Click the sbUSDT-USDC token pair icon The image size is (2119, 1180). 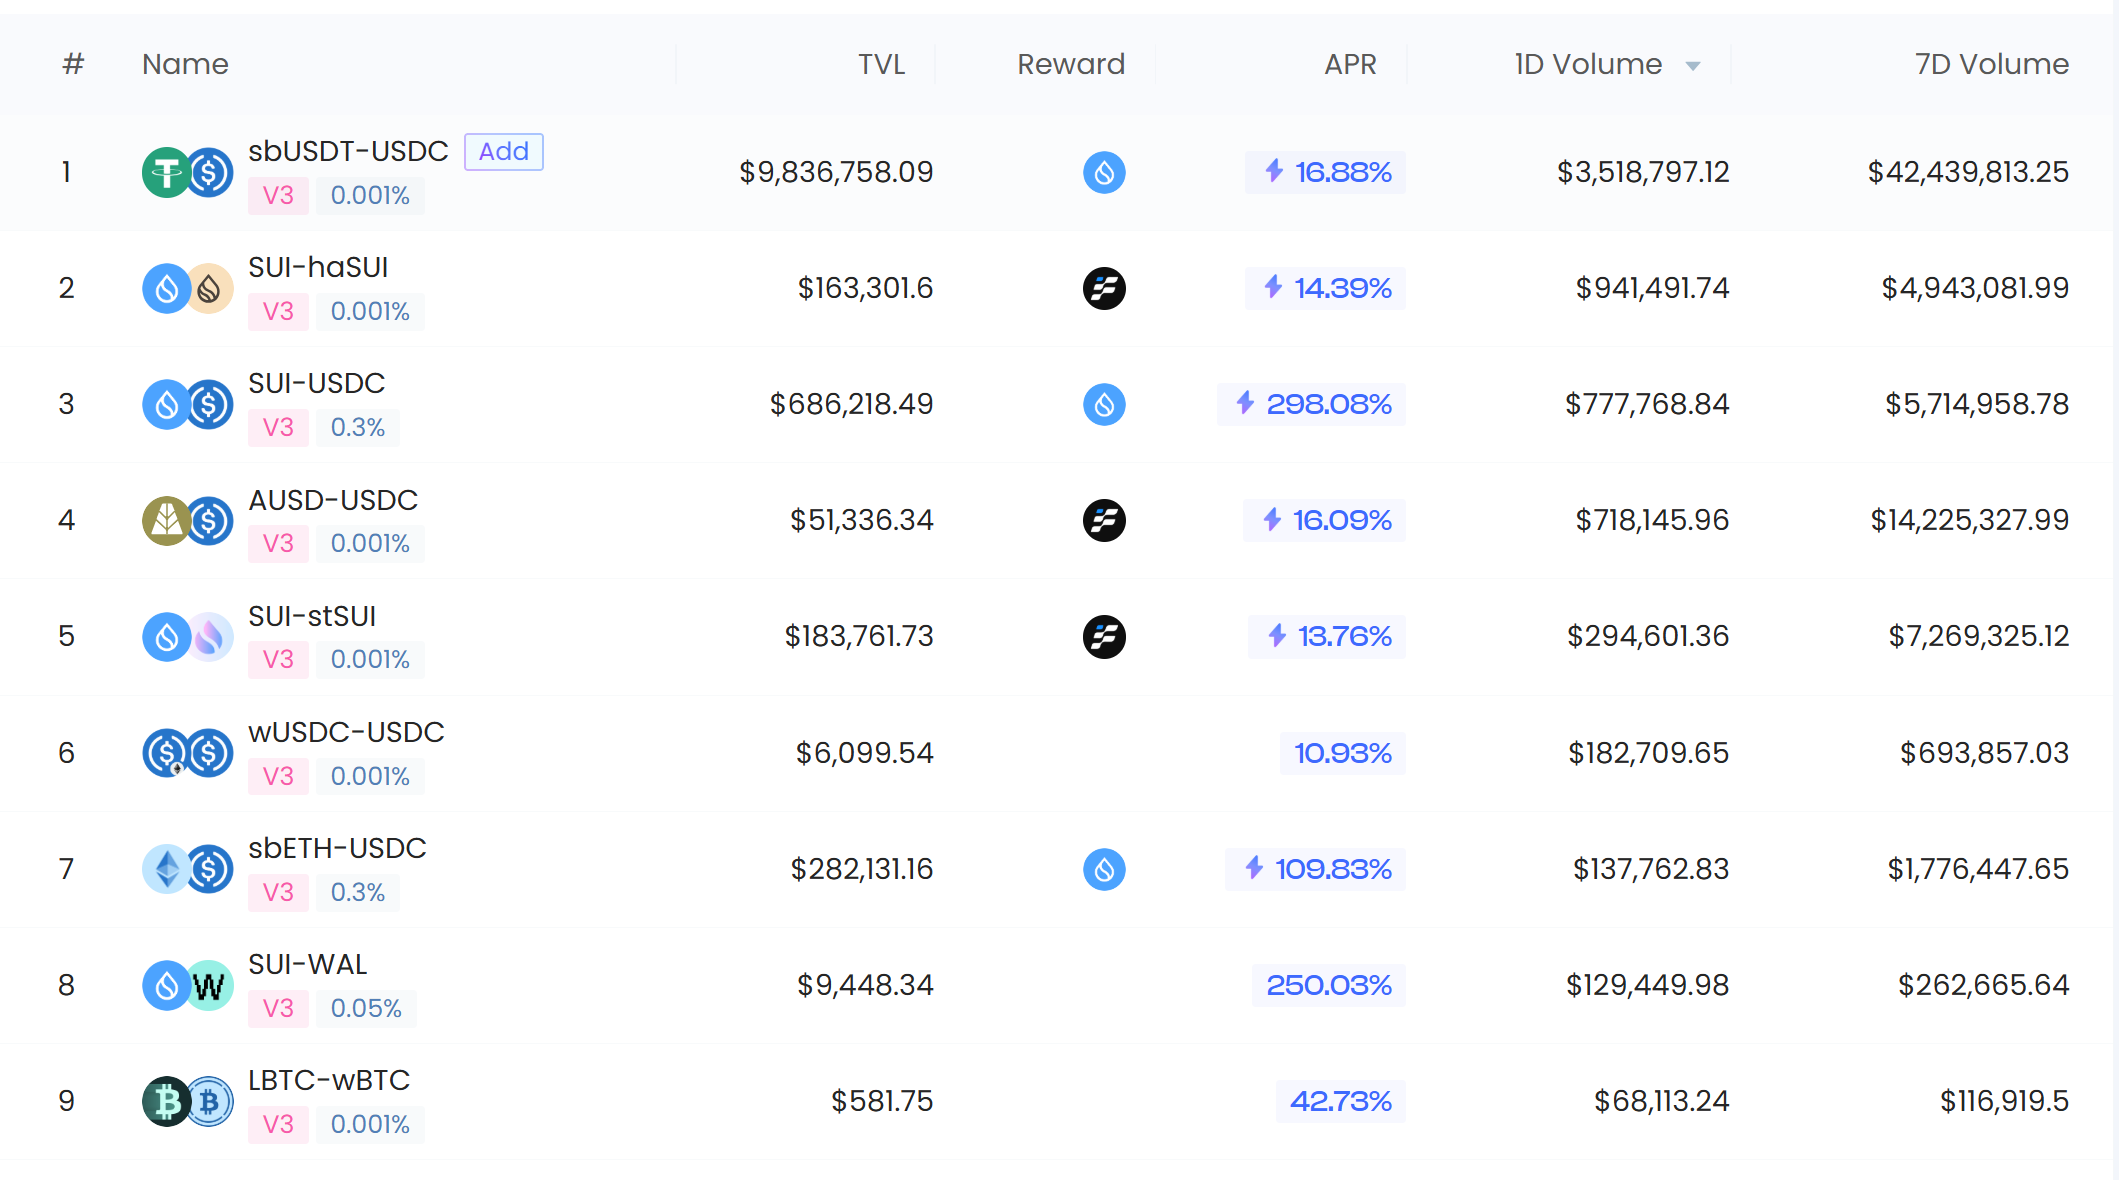click(x=187, y=172)
